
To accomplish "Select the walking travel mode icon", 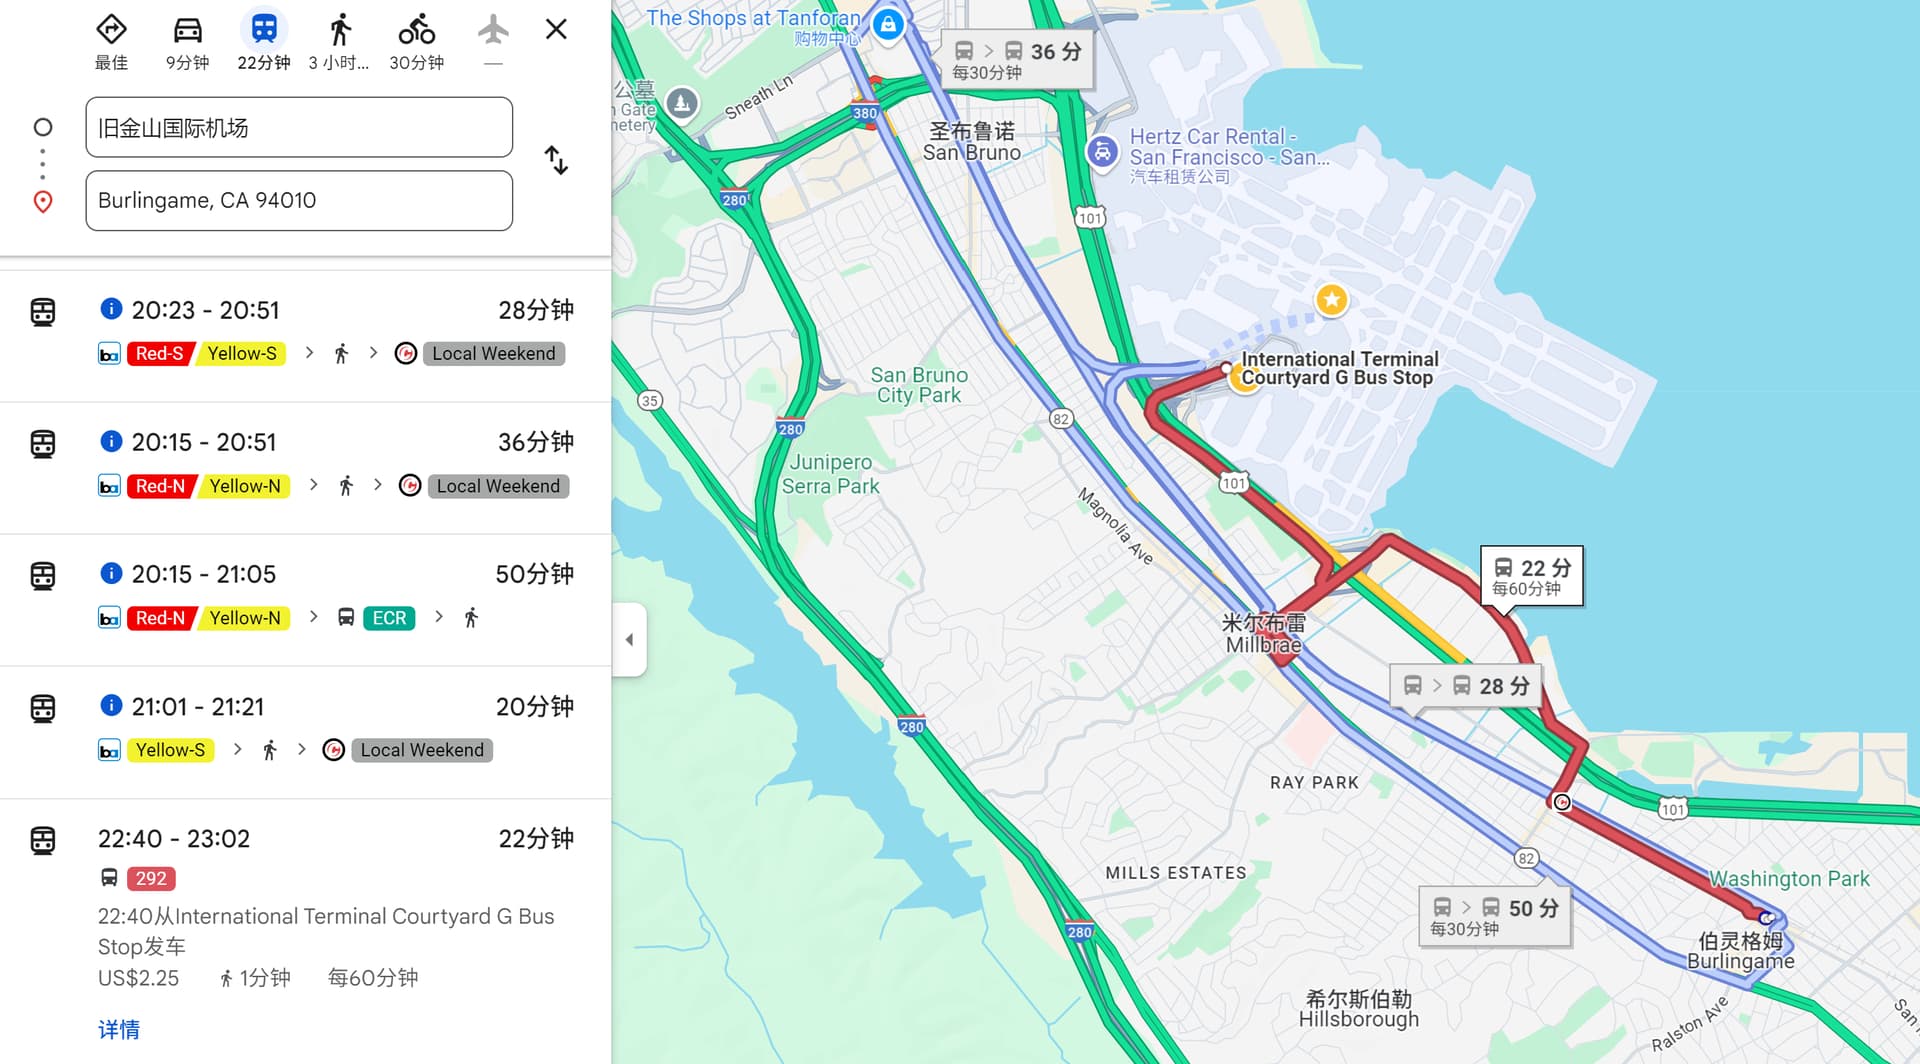I will point(340,30).
